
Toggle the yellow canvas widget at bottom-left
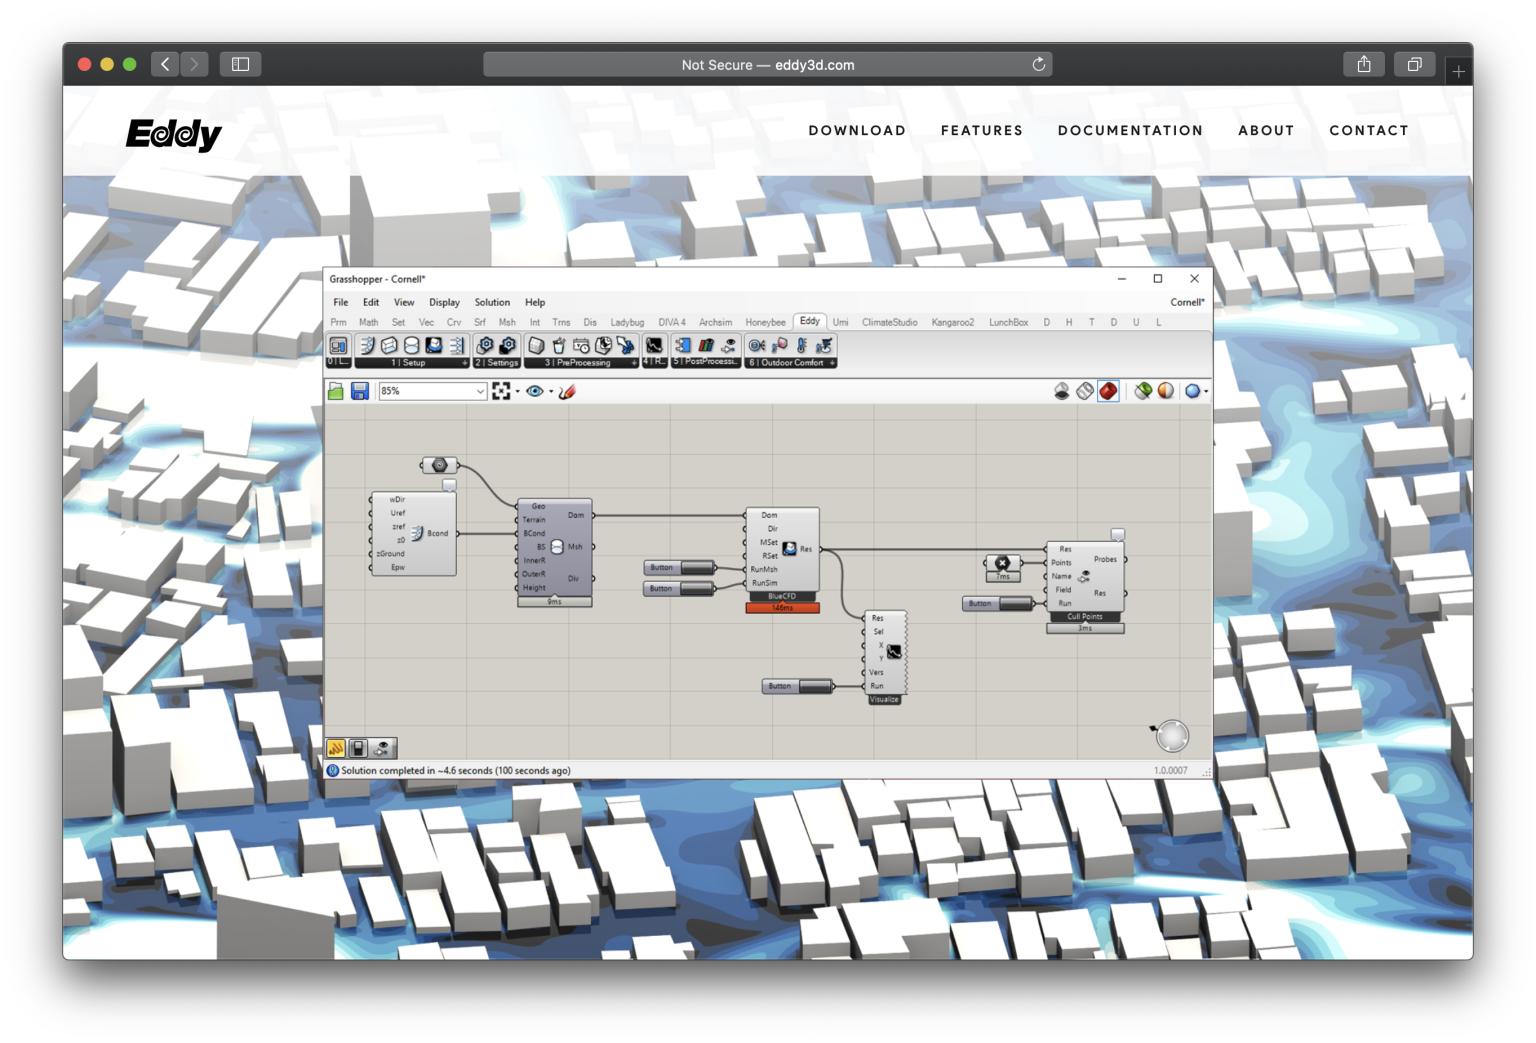coord(336,748)
